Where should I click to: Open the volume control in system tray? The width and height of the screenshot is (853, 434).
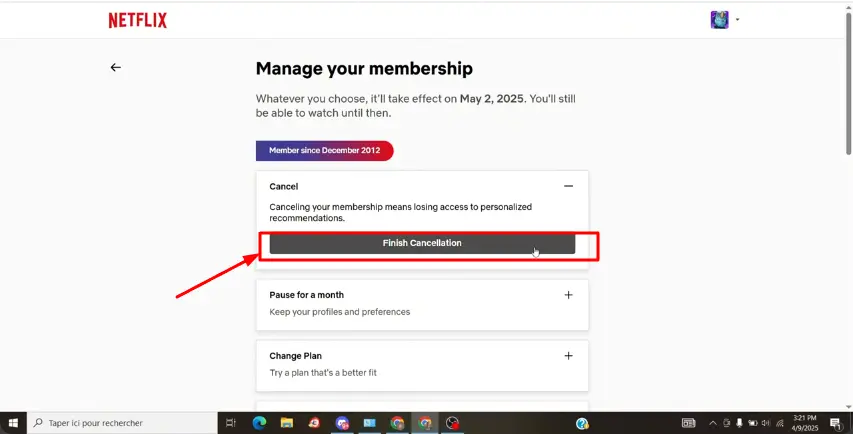coord(766,423)
